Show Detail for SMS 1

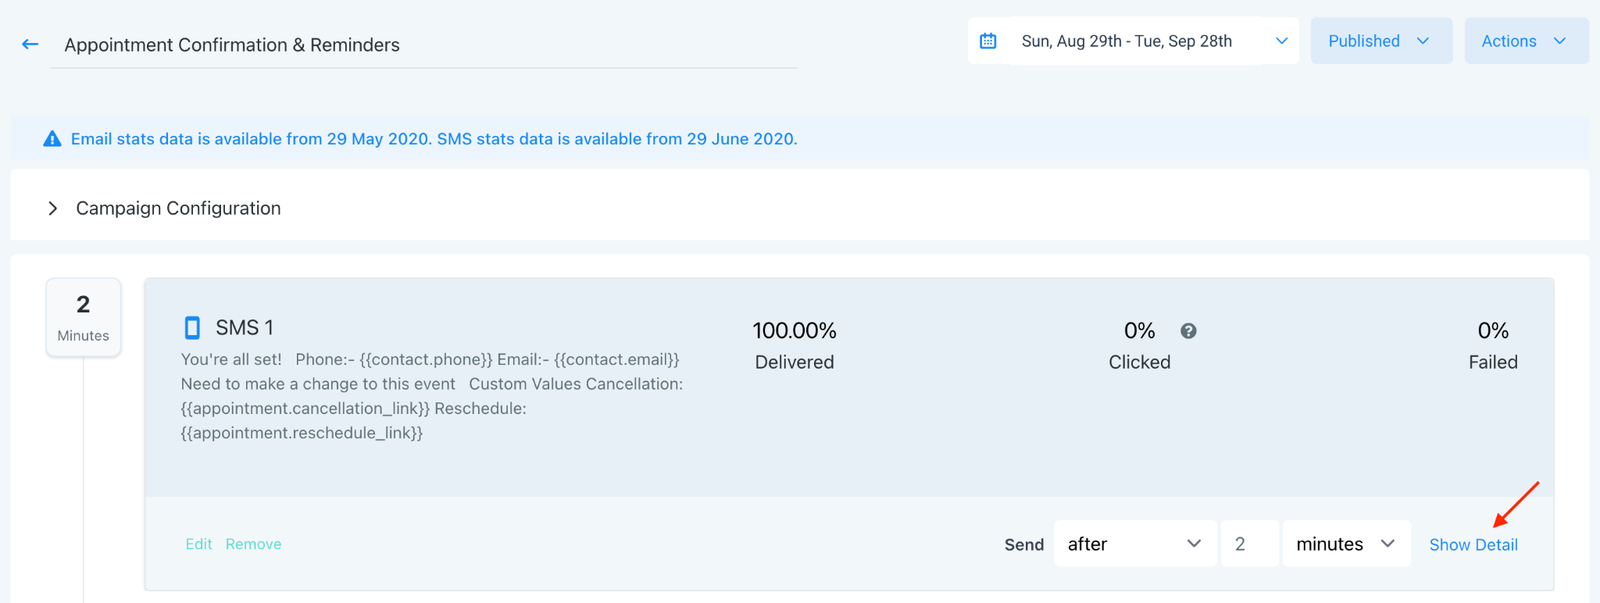pyautogui.click(x=1472, y=545)
